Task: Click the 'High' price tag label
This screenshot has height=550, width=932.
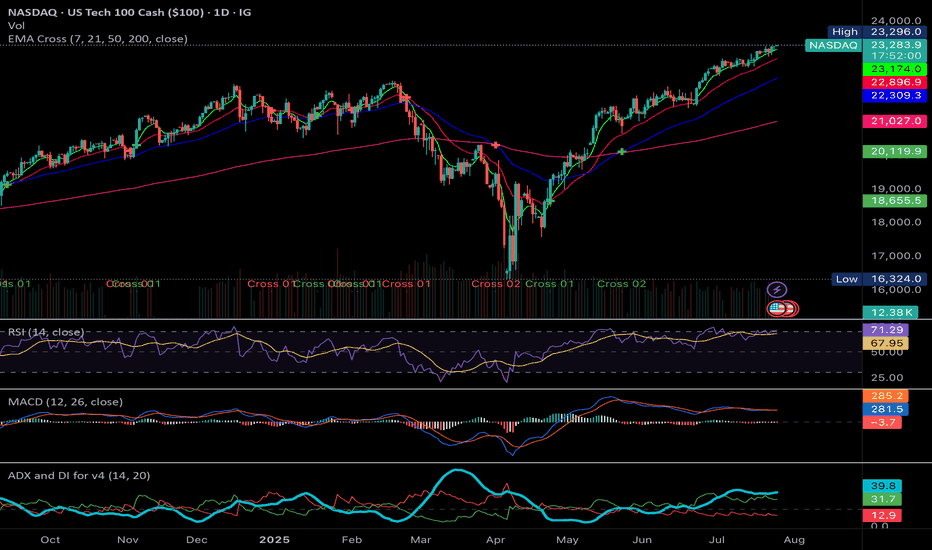Action: [845, 32]
